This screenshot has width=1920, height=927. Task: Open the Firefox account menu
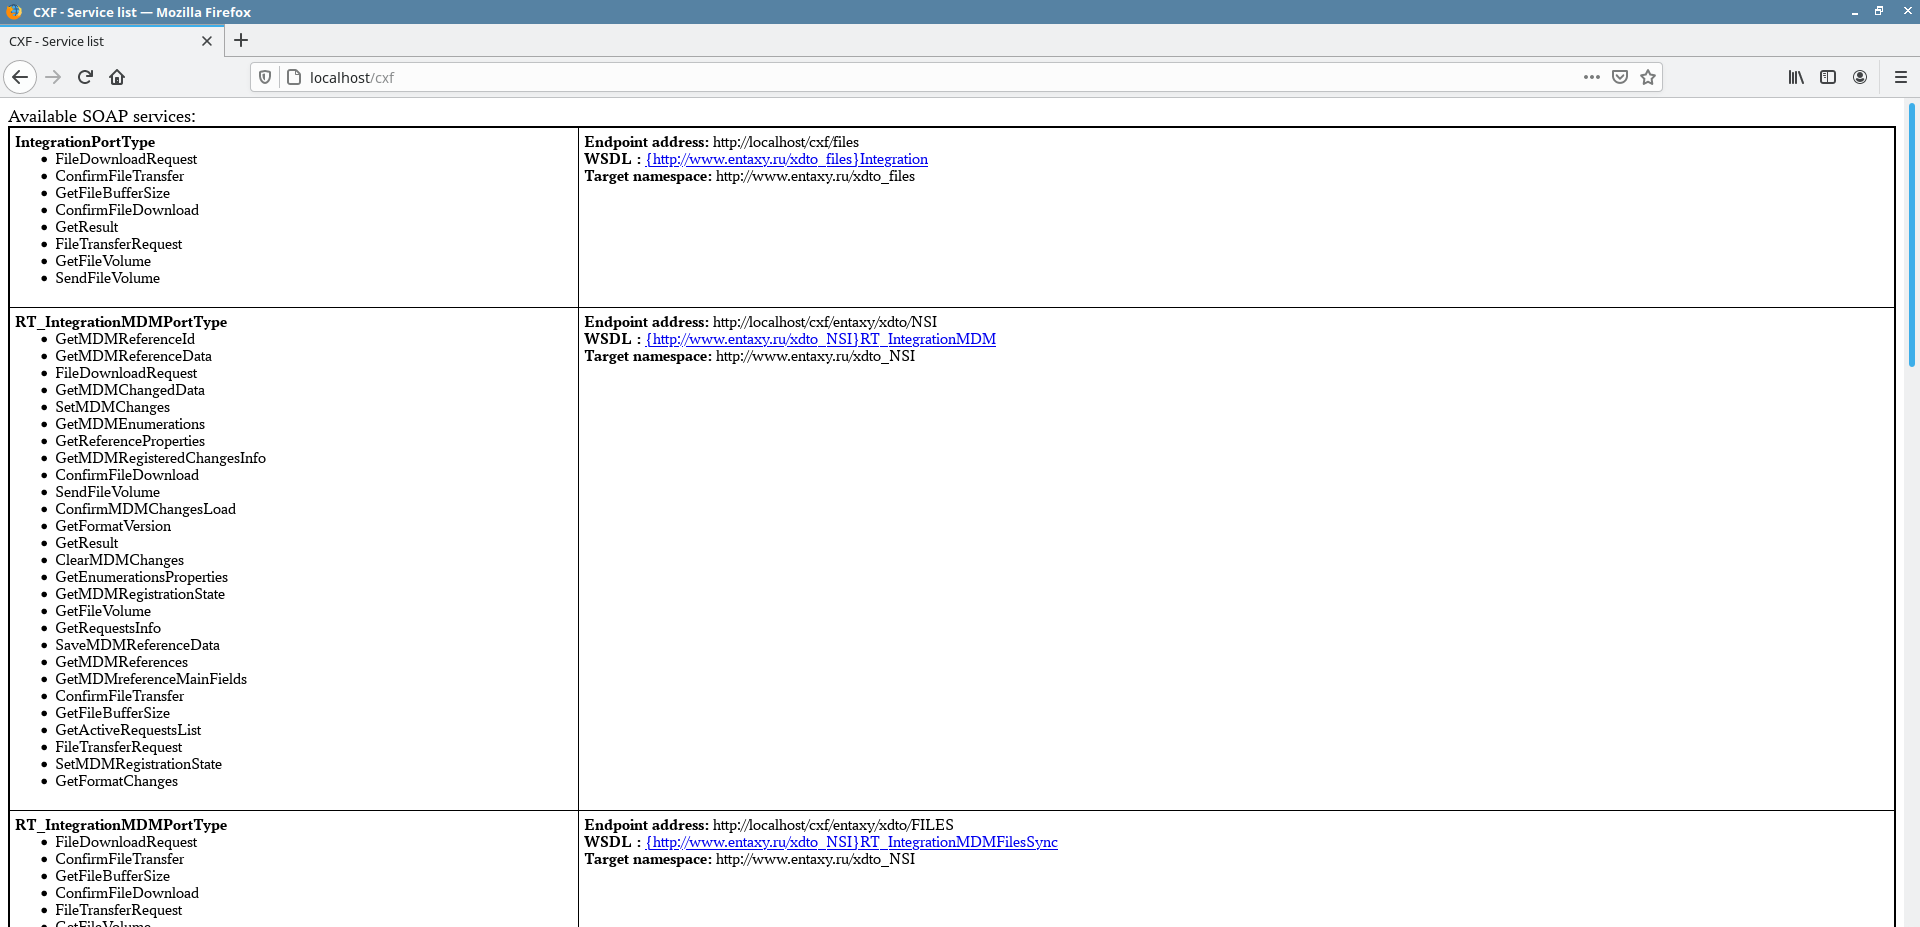pos(1860,77)
